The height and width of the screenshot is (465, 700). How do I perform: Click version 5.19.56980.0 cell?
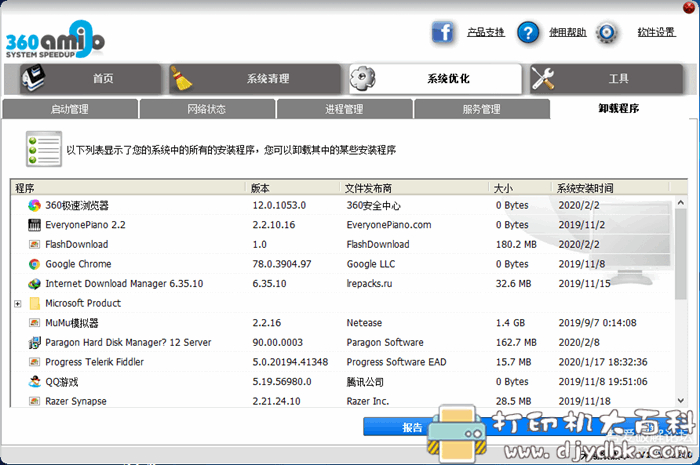coord(282,382)
